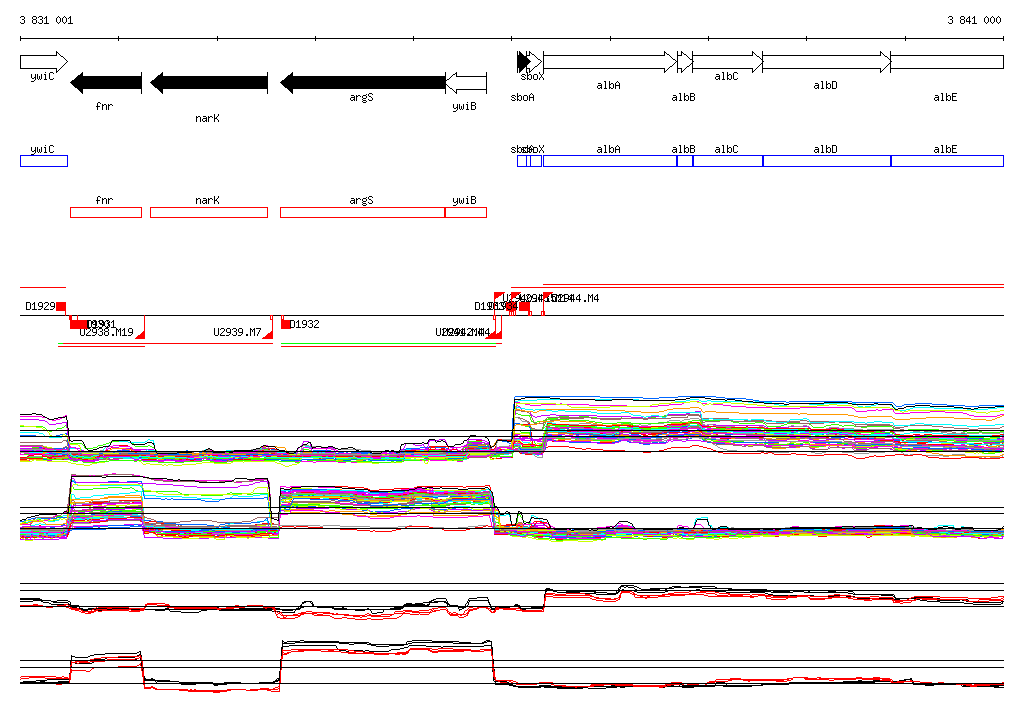Image resolution: width=1024 pixels, height=714 pixels.
Task: Click the red fnr annotation box
Action: pyautogui.click(x=106, y=212)
